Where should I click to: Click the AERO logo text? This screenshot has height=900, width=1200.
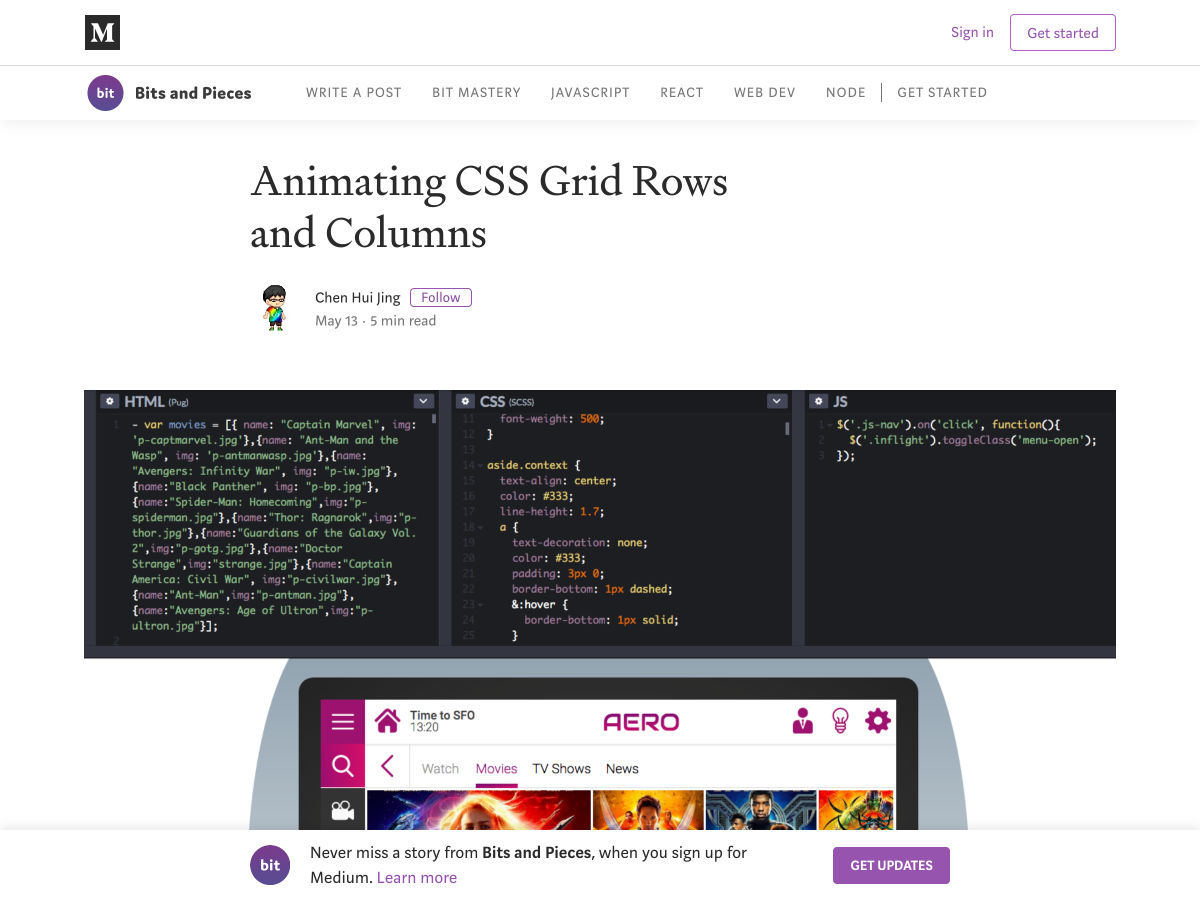point(641,722)
